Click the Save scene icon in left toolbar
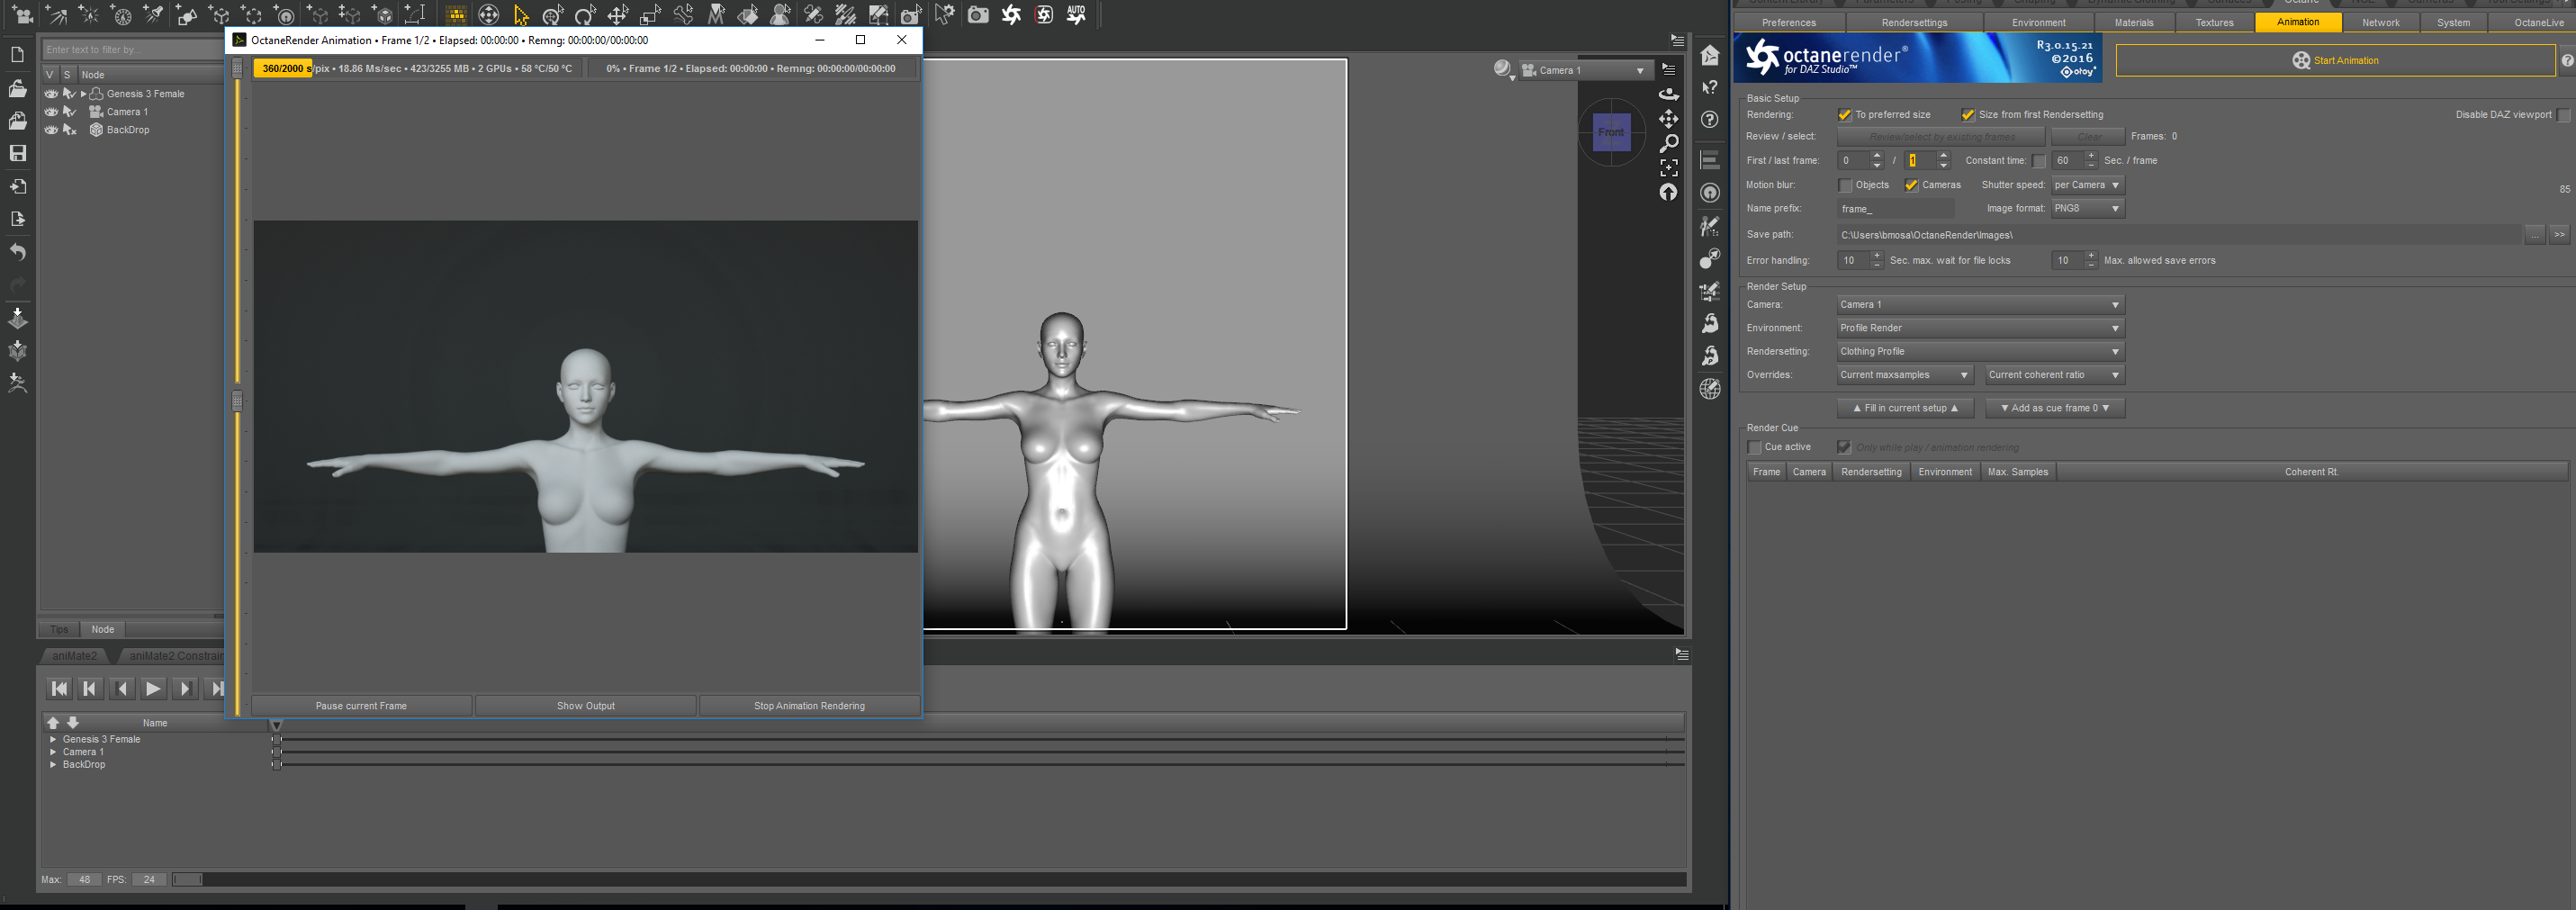Viewport: 2576px width, 910px height. (18, 153)
